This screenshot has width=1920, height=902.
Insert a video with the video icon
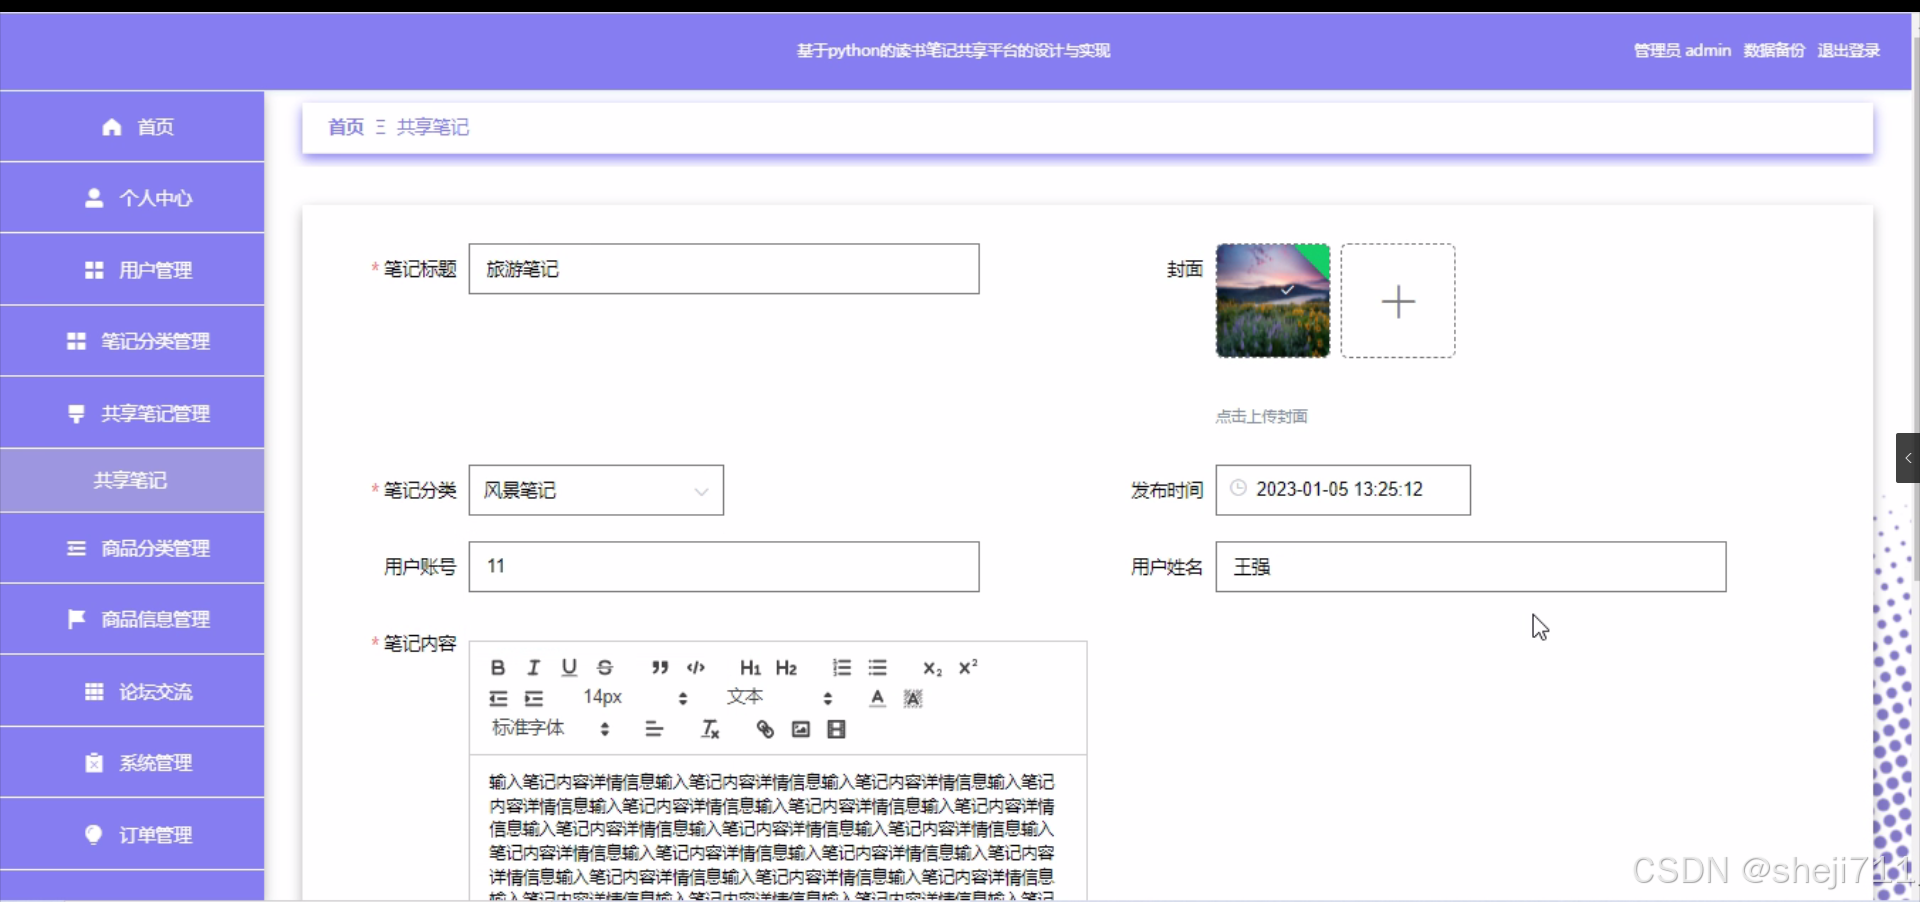[836, 729]
